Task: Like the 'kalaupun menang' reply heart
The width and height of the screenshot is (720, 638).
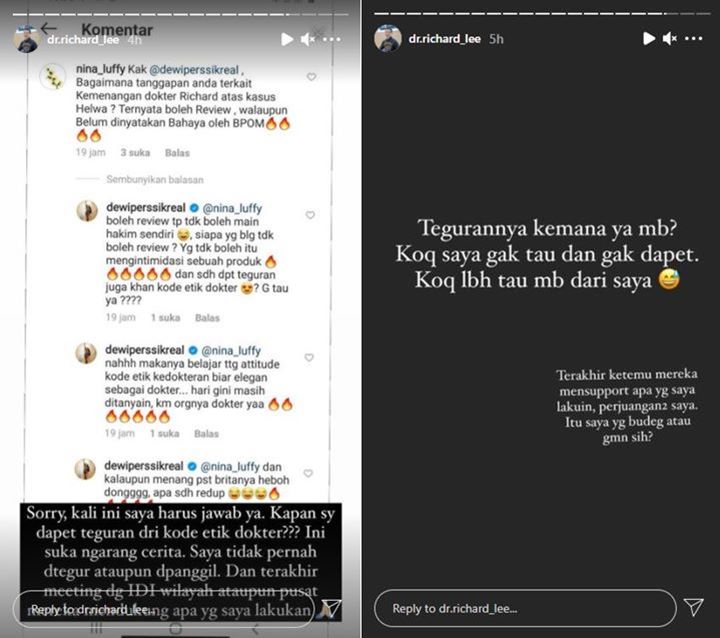Action: [x=308, y=473]
